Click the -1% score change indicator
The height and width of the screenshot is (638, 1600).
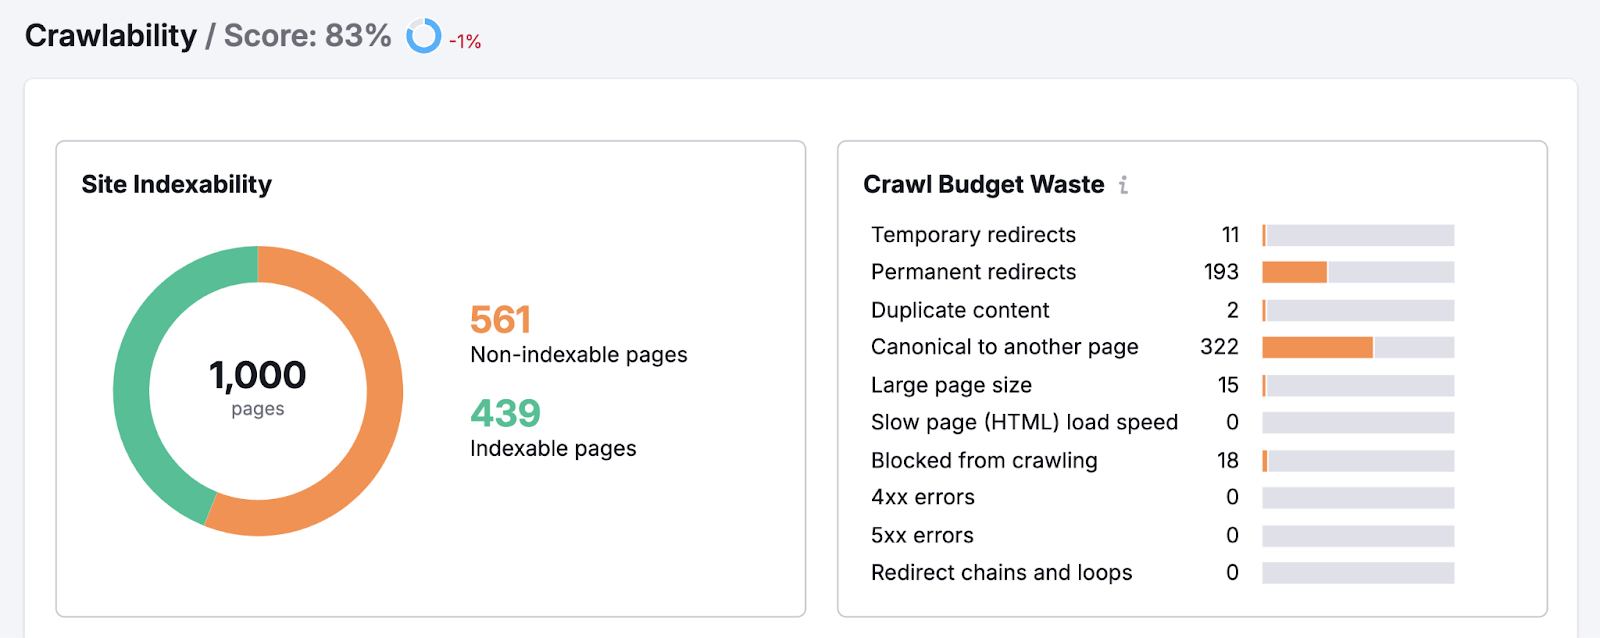[465, 42]
